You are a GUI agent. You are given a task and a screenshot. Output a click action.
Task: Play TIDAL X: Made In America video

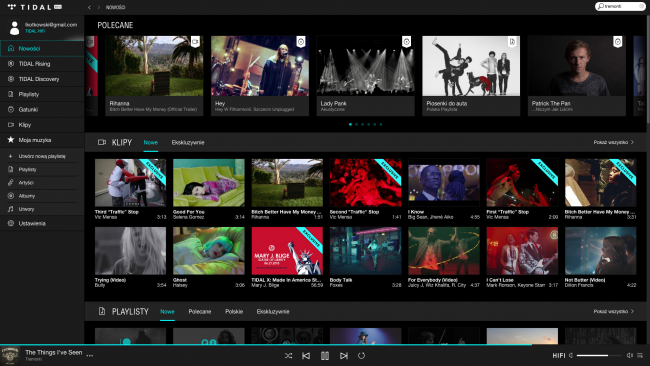[287, 251]
